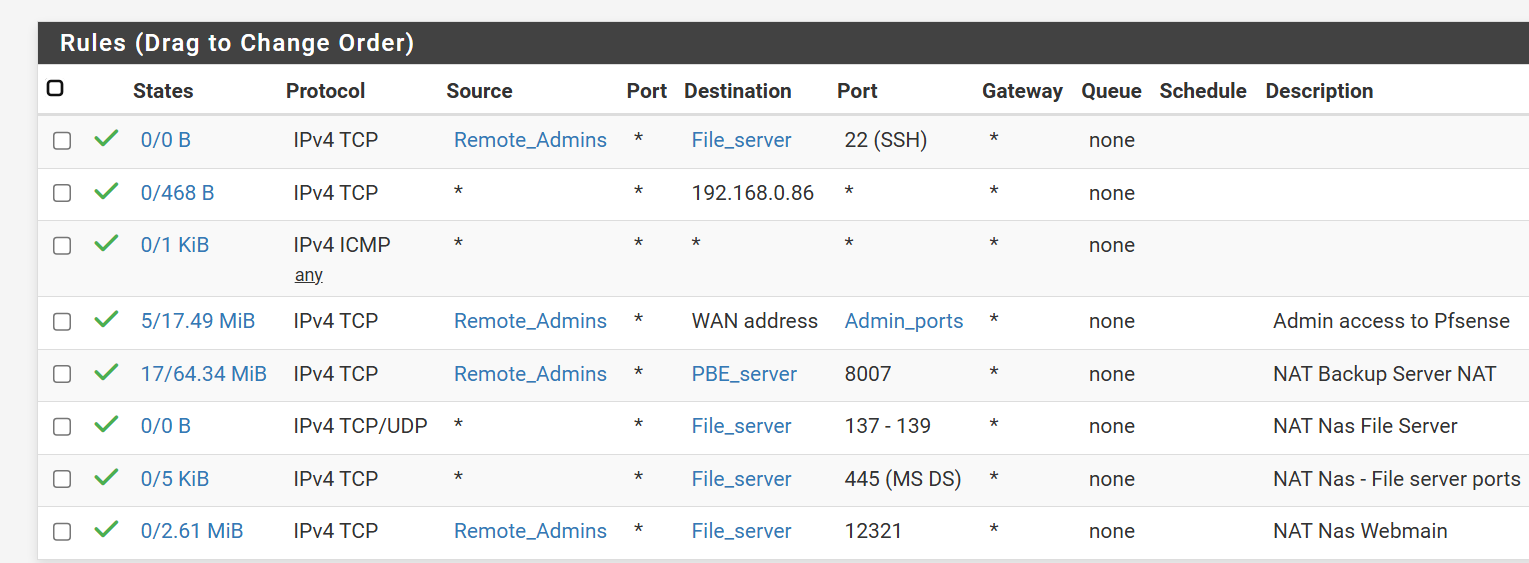This screenshot has height=563, width=1529.
Task: Open the 5/17.49 MiB states link
Action: tap(198, 321)
